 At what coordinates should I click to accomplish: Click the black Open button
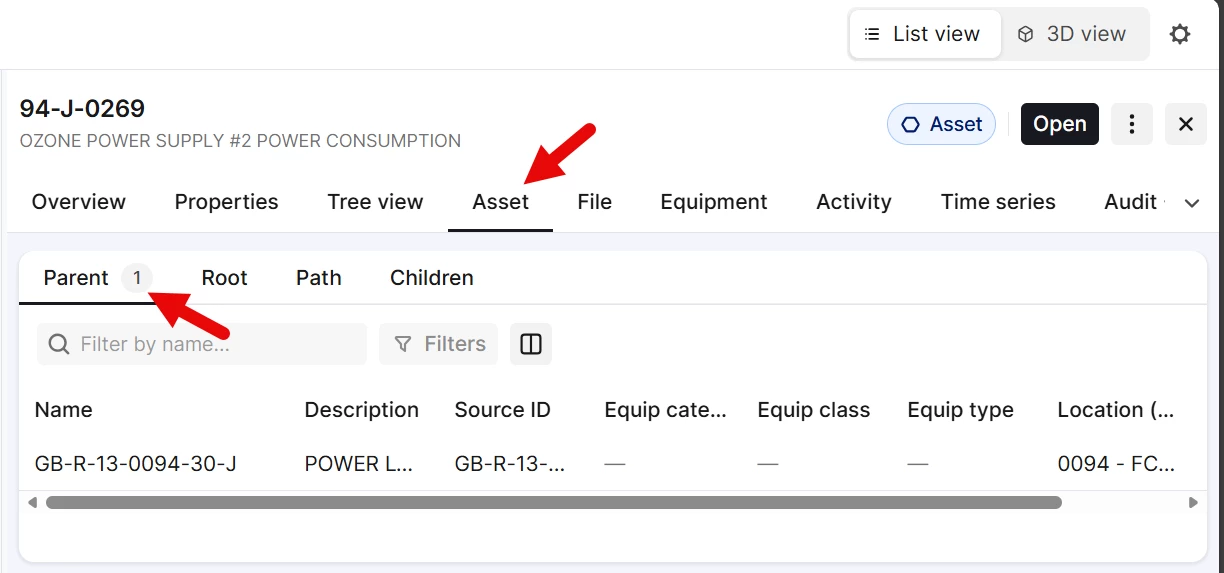pos(1059,124)
